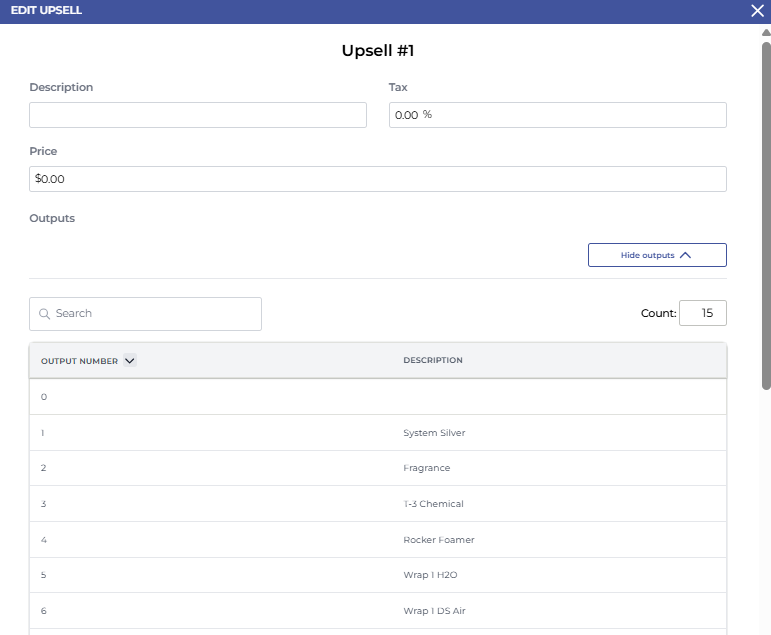Screen dimensions: 771x635
Task: Click the Output Number column header
Action: 79,361
